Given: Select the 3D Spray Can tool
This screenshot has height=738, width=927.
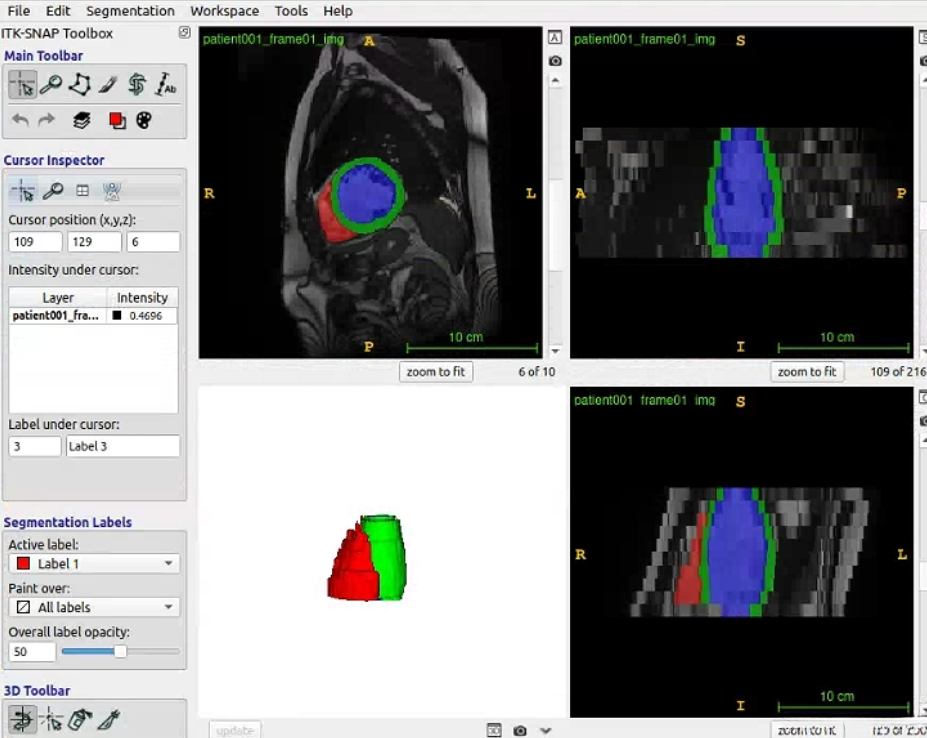Looking at the screenshot, I should [x=80, y=718].
